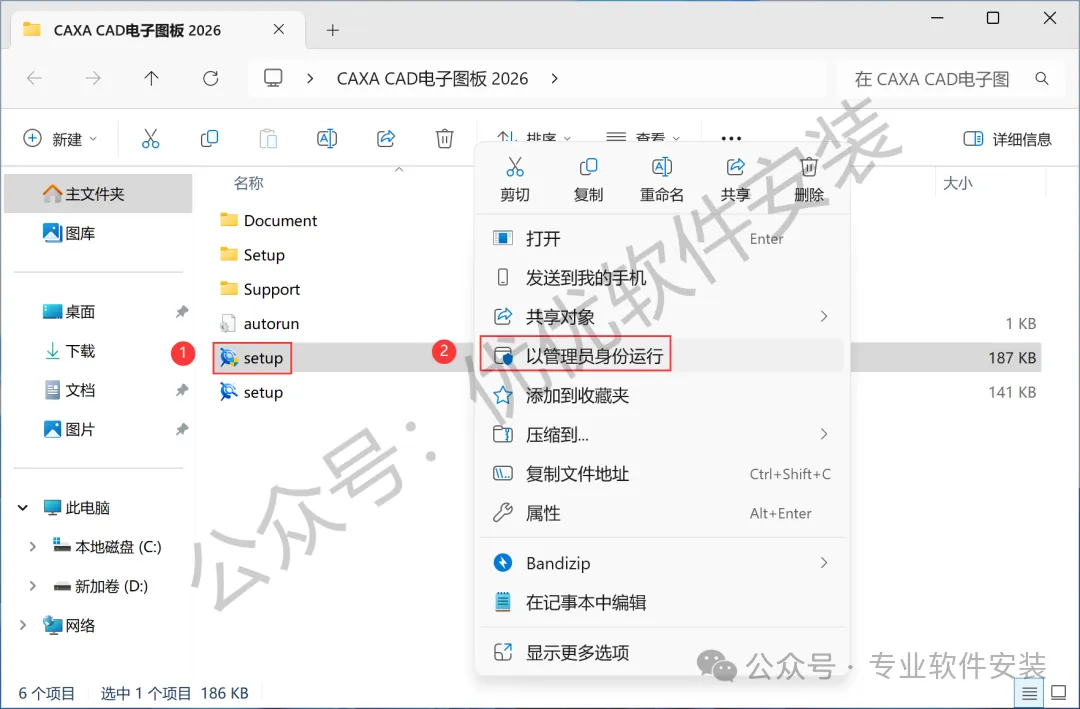1080x709 pixels.
Task: Switch to details list view in the status bar
Action: coord(1029,692)
